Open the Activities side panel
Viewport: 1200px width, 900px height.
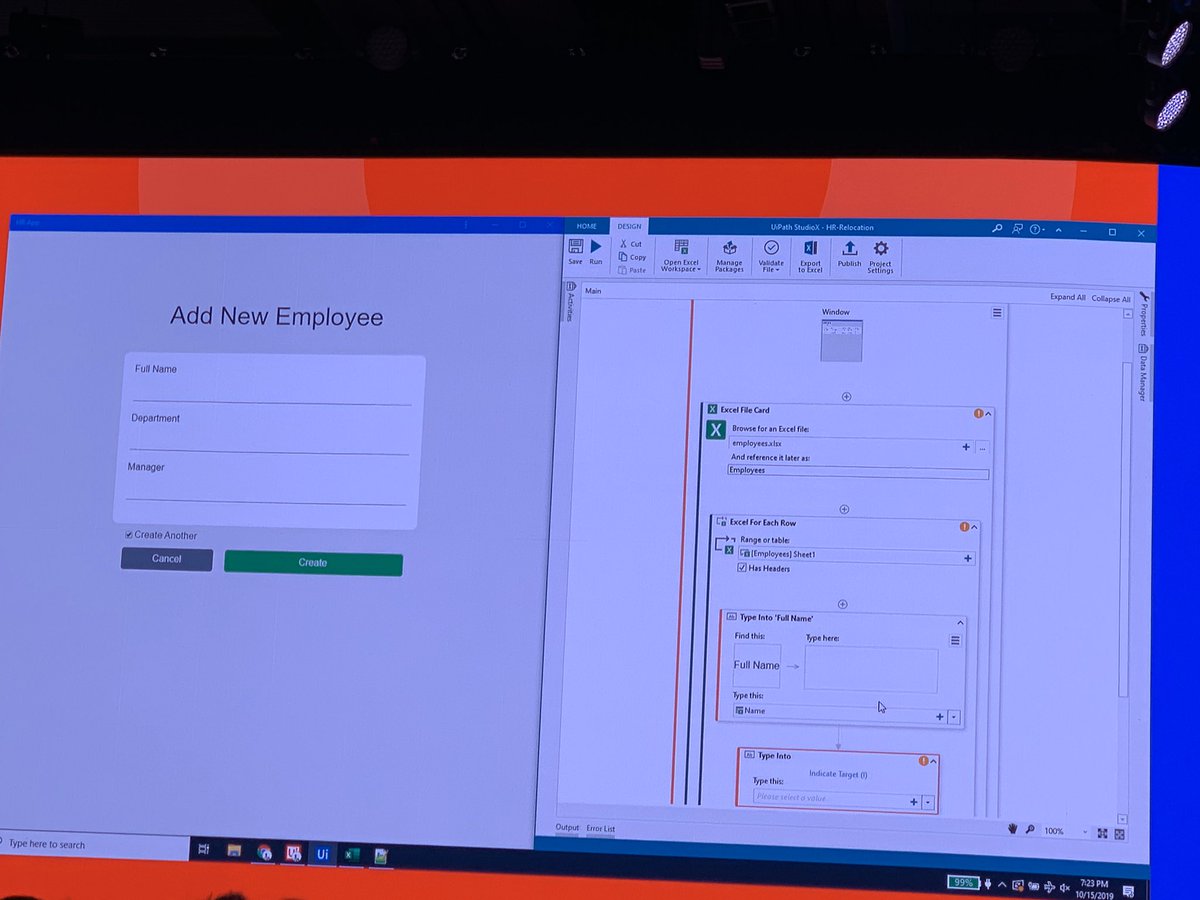click(571, 303)
